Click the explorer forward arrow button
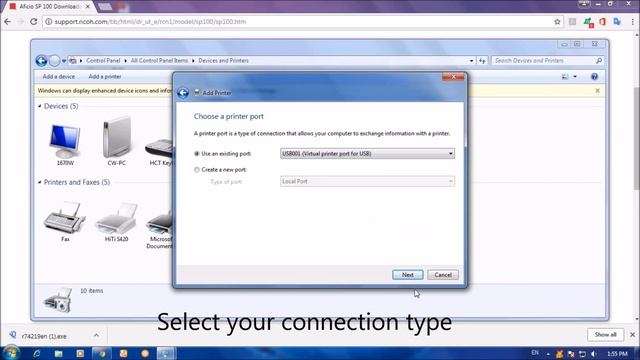 (x=54, y=61)
